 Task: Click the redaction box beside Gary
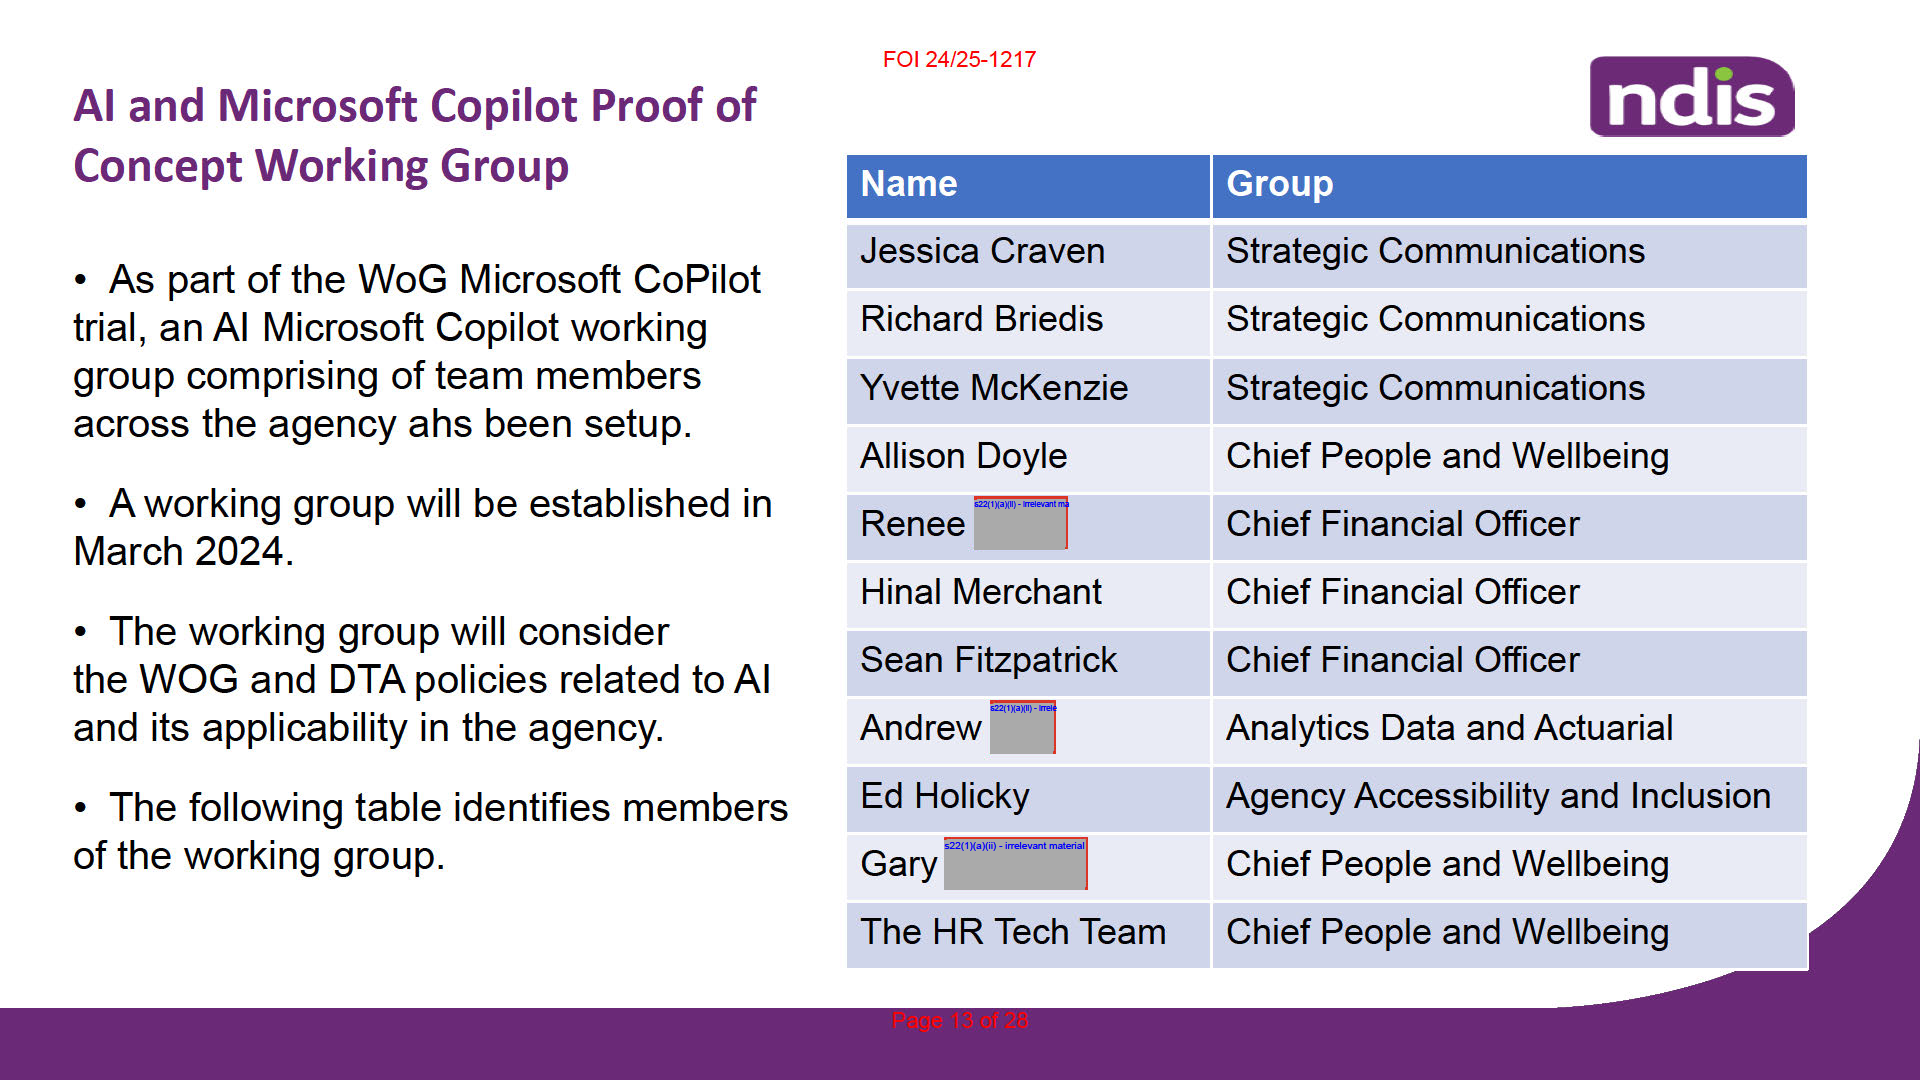[x=1015, y=864]
